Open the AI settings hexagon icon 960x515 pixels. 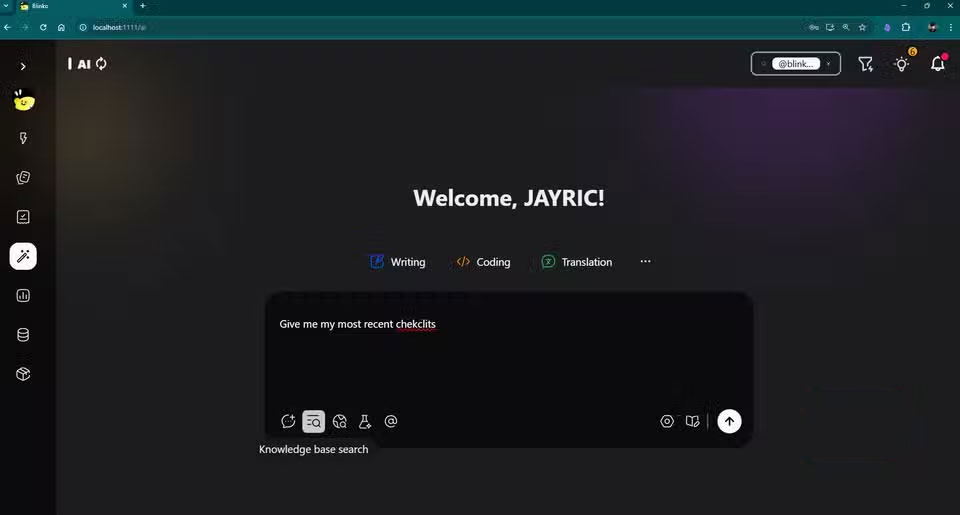[x=667, y=421]
